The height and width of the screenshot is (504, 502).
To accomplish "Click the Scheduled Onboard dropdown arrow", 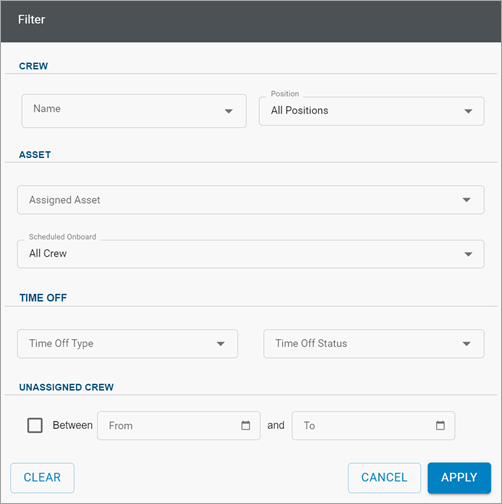I will point(468,254).
